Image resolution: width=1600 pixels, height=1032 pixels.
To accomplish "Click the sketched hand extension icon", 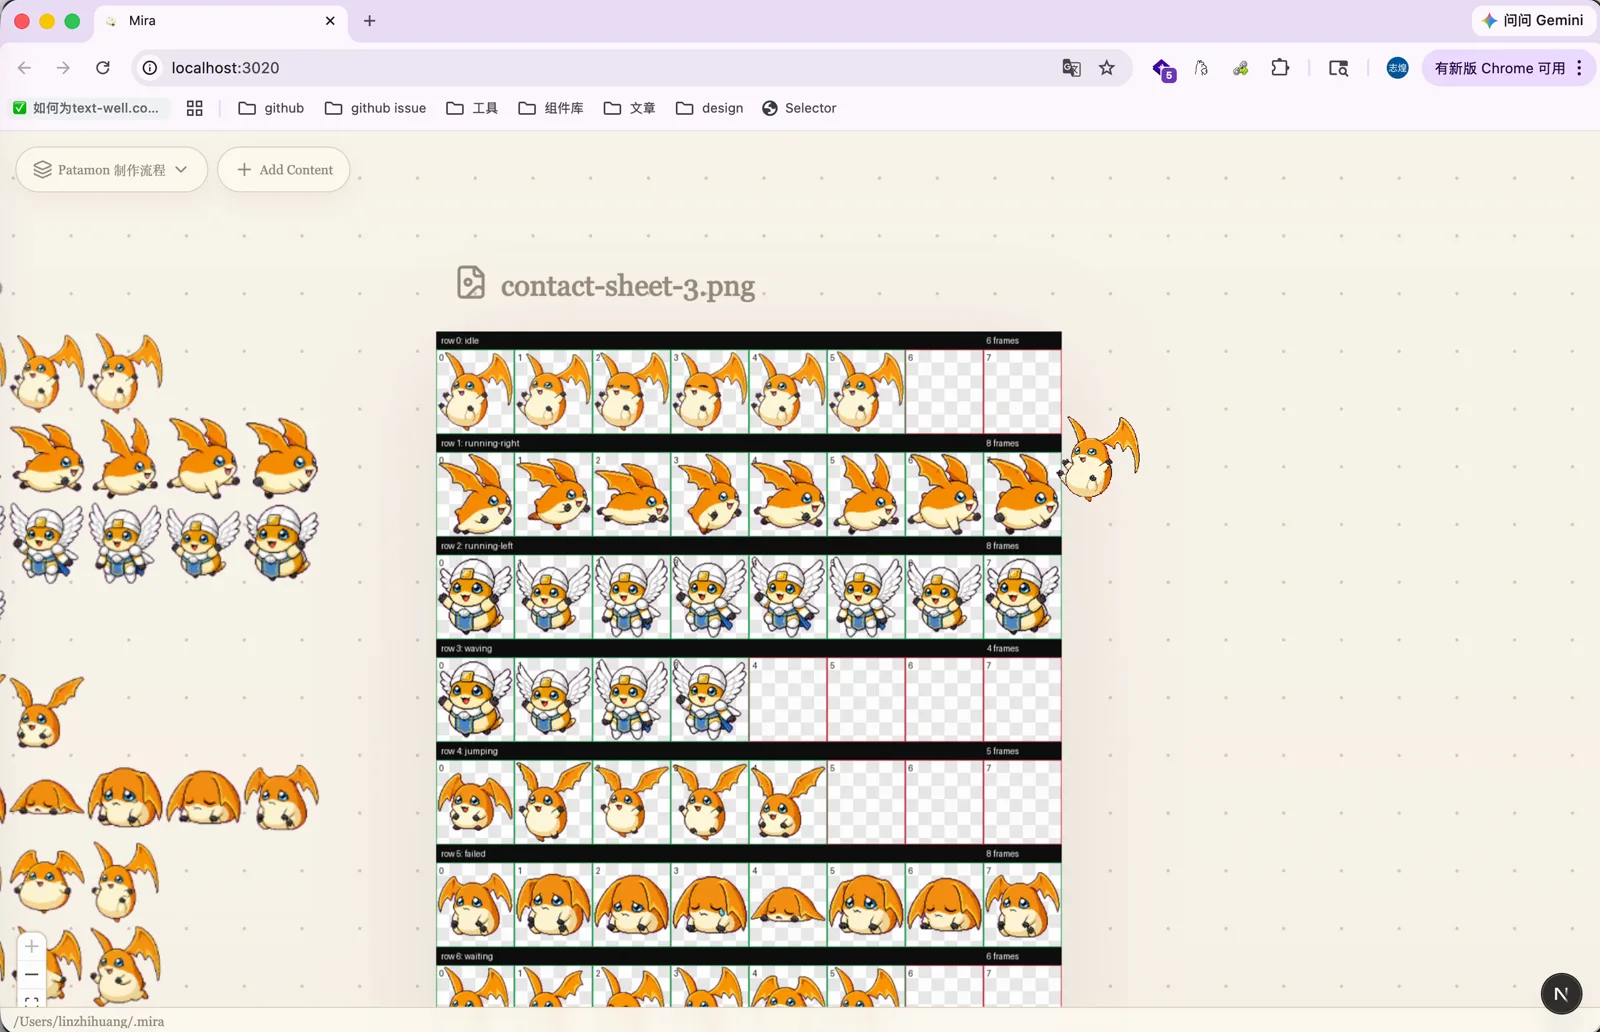I will [1201, 68].
